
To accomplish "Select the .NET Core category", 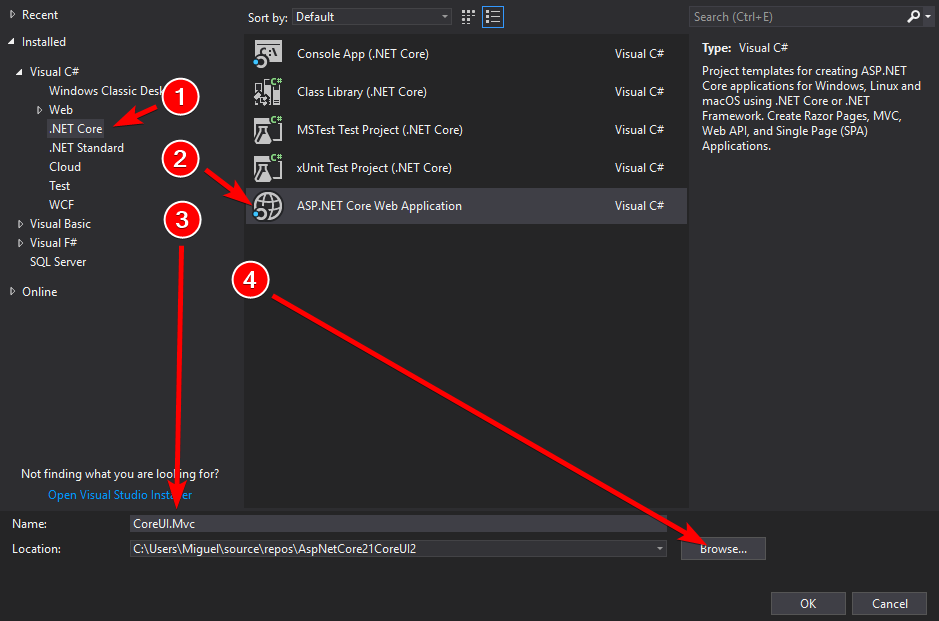I will [x=75, y=129].
